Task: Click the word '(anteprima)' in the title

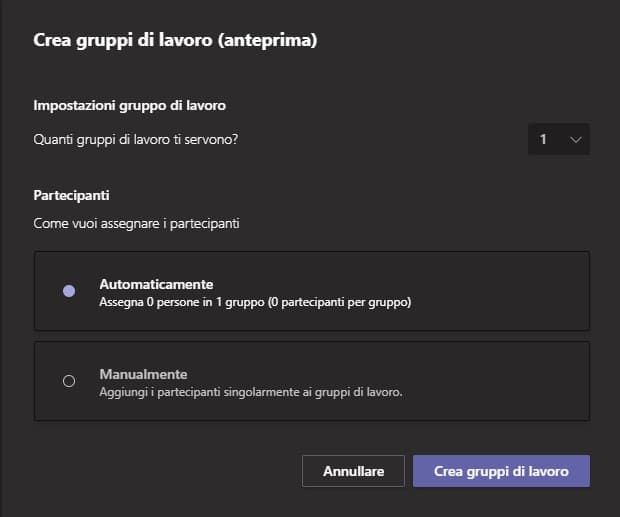Action: [268, 40]
